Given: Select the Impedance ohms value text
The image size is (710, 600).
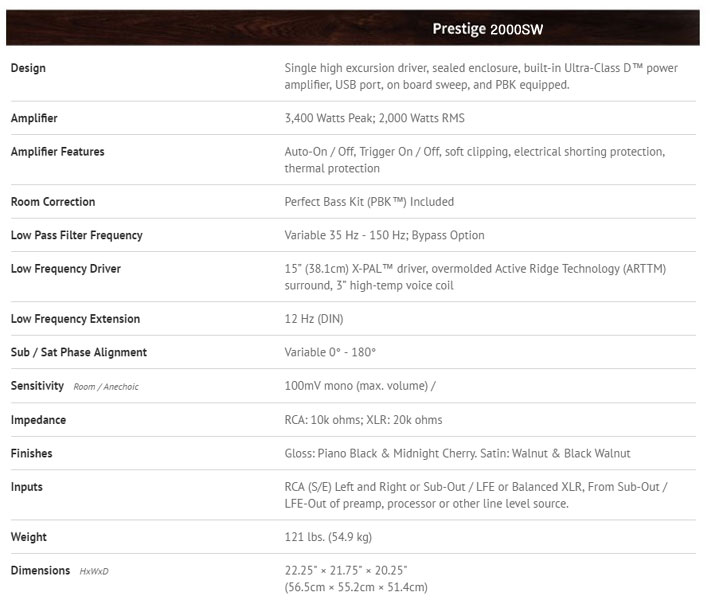Looking at the screenshot, I should coord(363,420).
